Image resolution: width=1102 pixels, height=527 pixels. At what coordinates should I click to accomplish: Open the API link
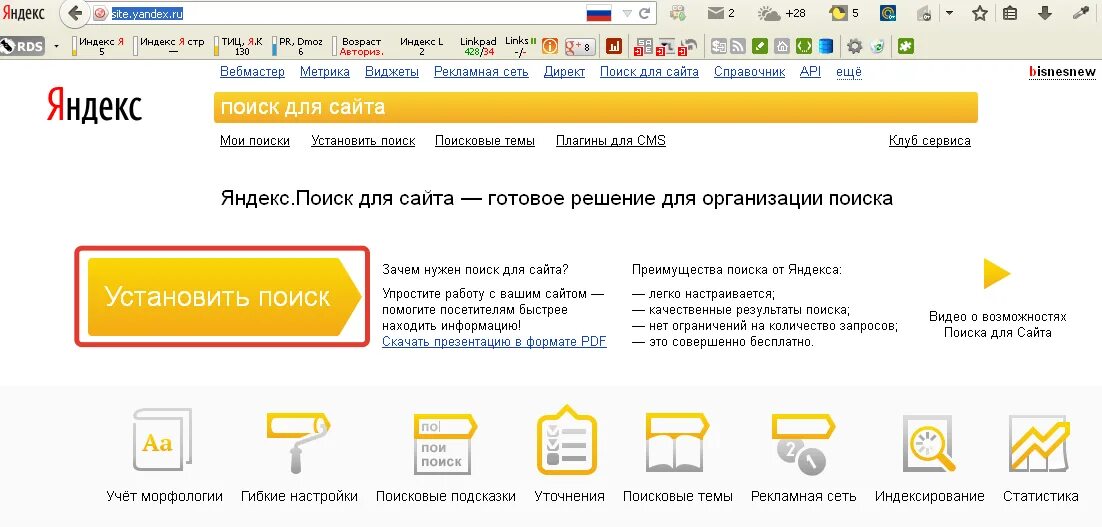click(810, 72)
